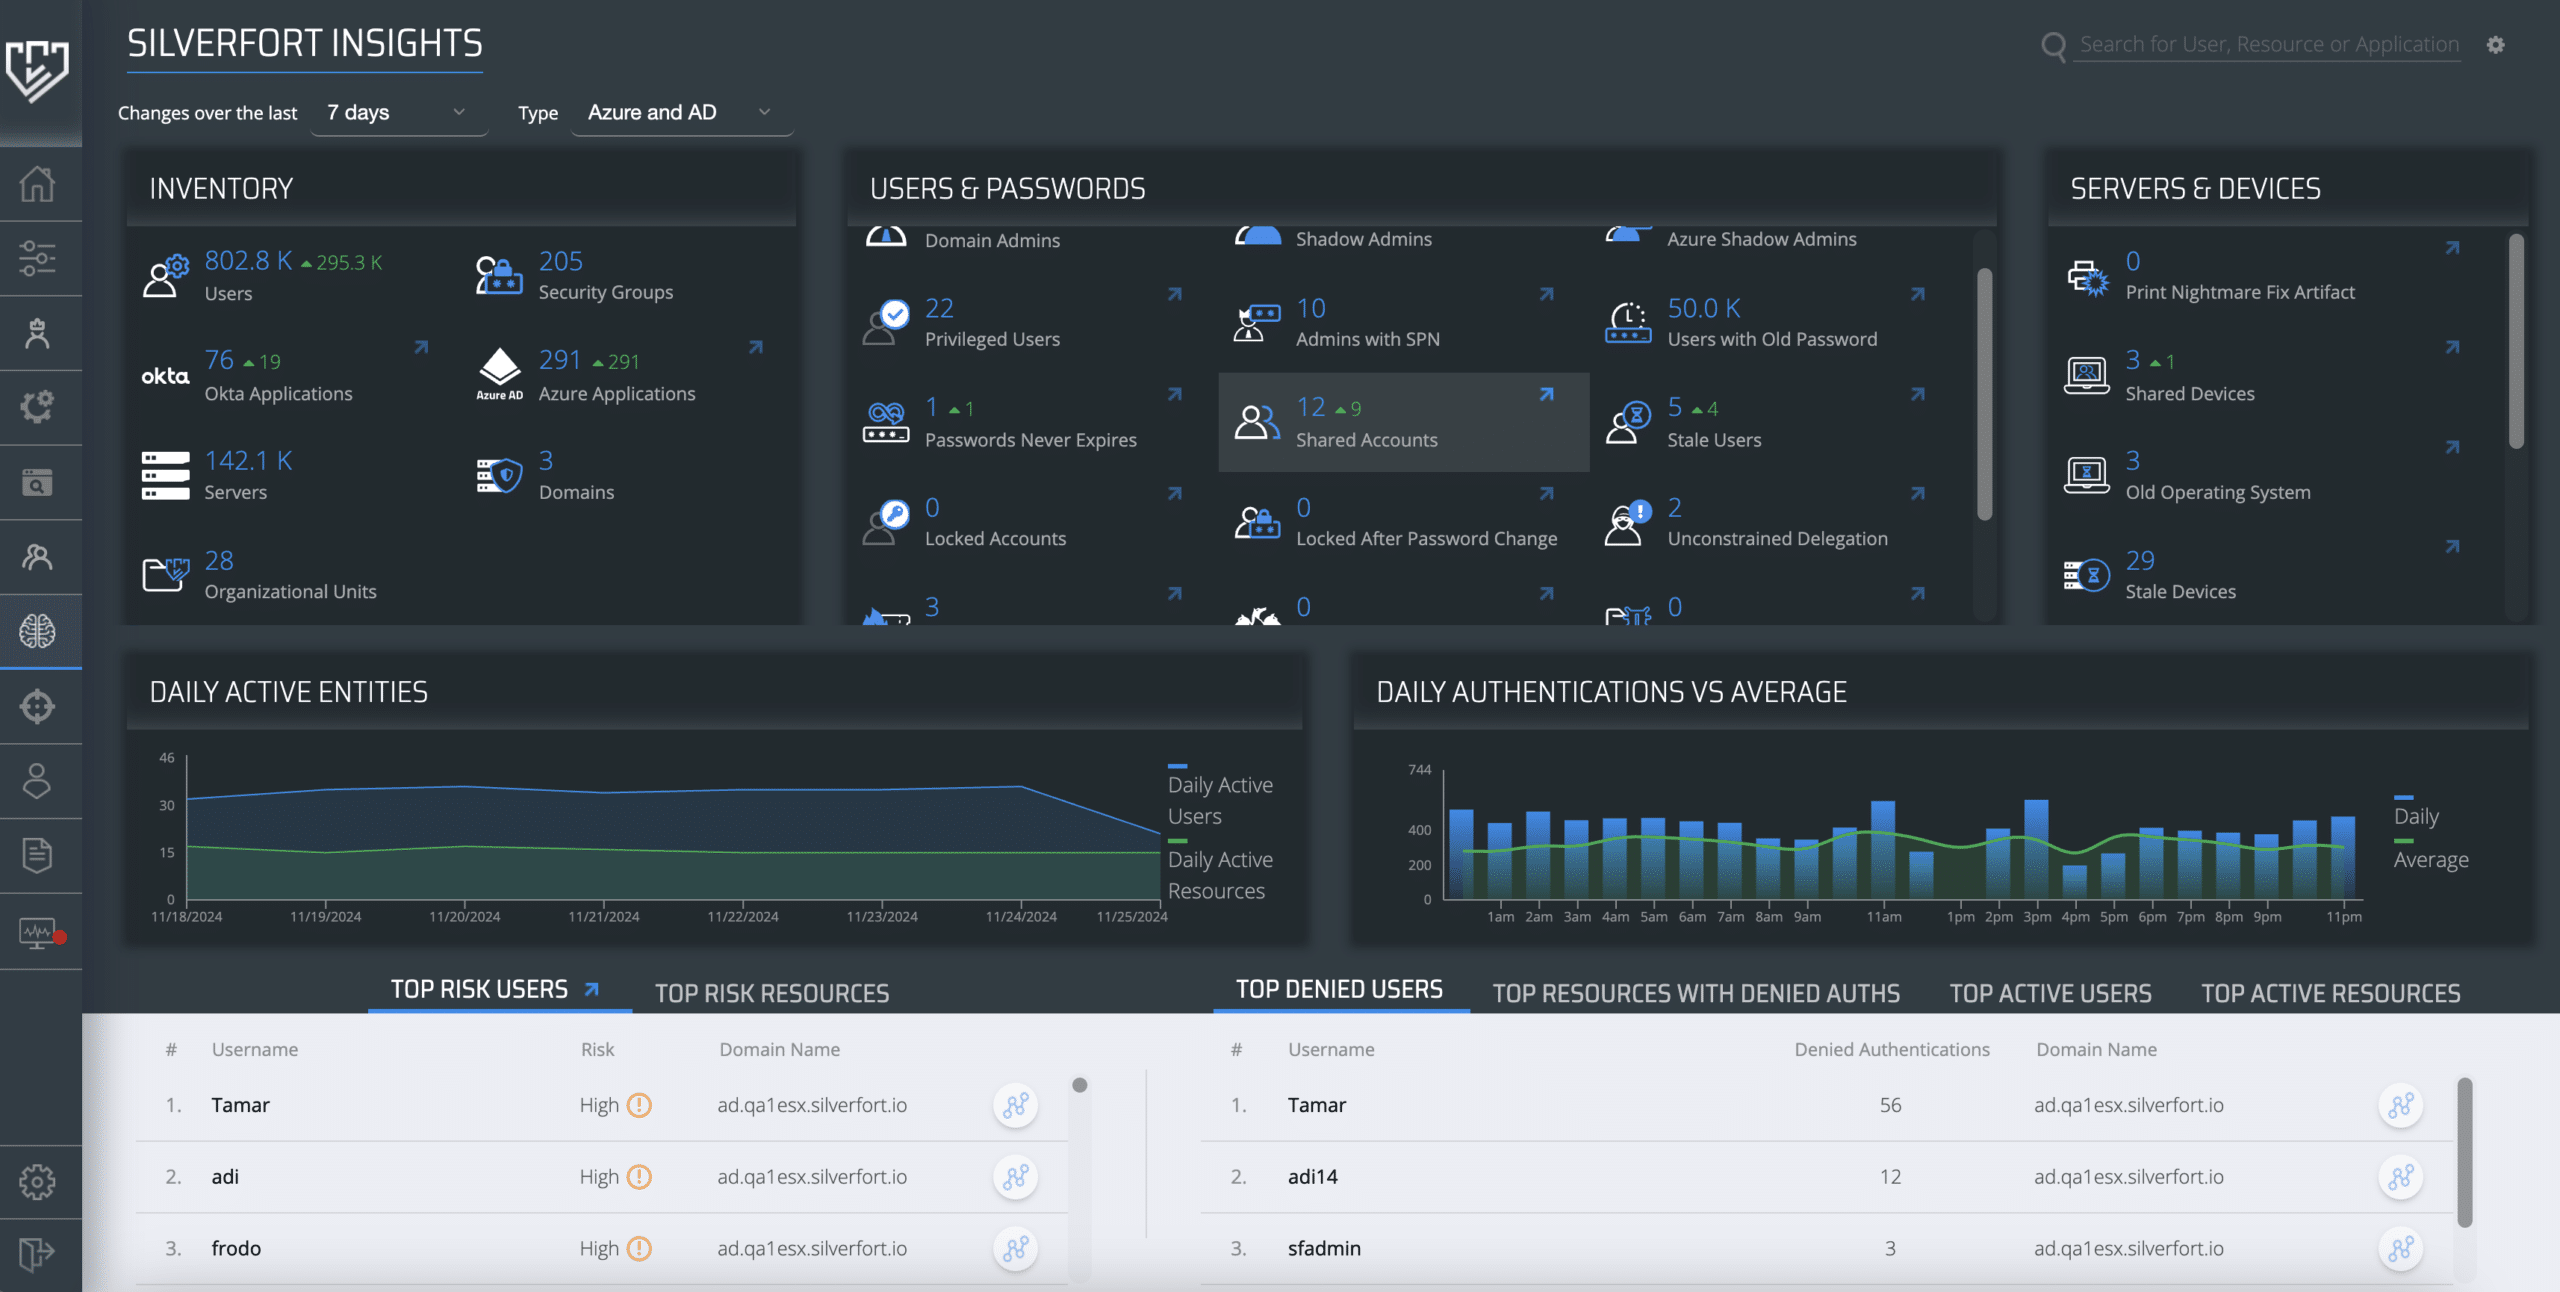Screen dimensions: 2560x1292
Task: Expand Shared Accounts details arrow
Action: (x=1546, y=394)
